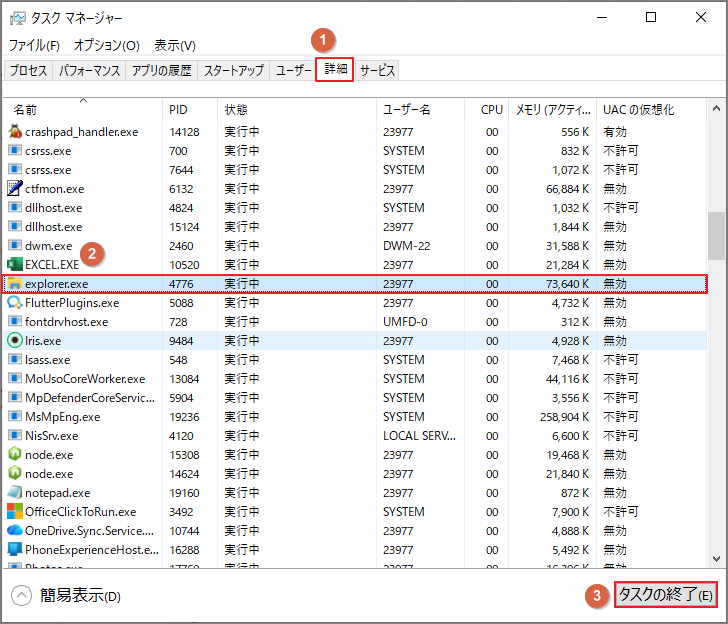Click the Iris.exe round icon
The image size is (728, 624).
click(15, 340)
